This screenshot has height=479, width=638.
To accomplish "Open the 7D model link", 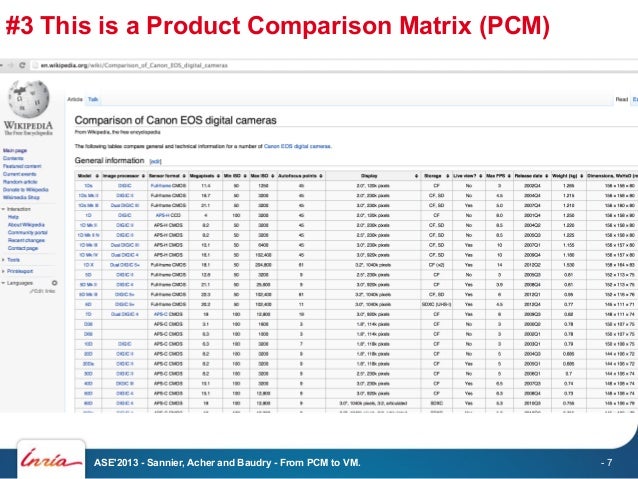I will (x=88, y=314).
